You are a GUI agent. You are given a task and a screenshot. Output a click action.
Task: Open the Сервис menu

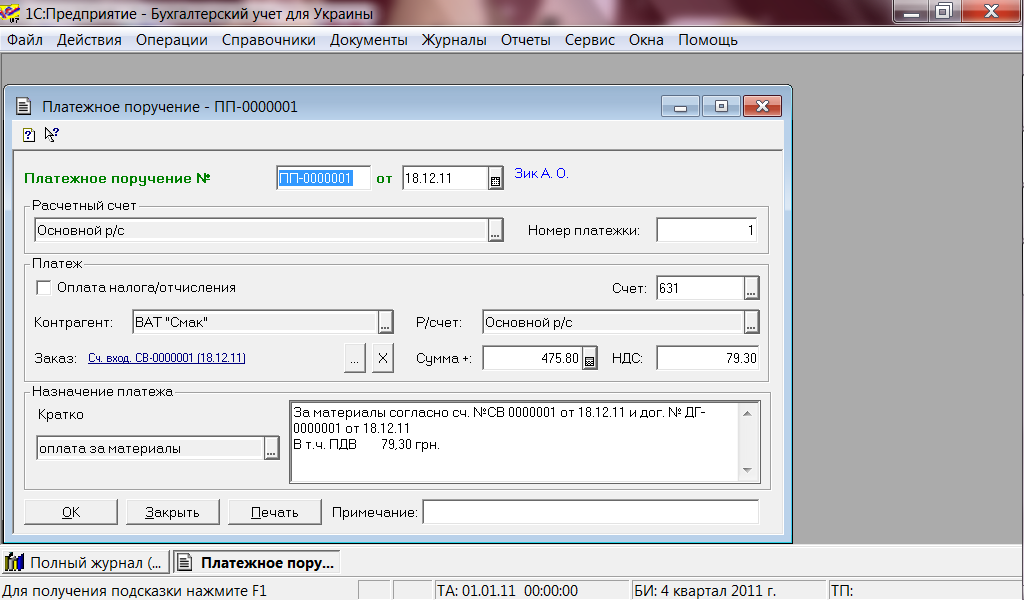point(590,40)
